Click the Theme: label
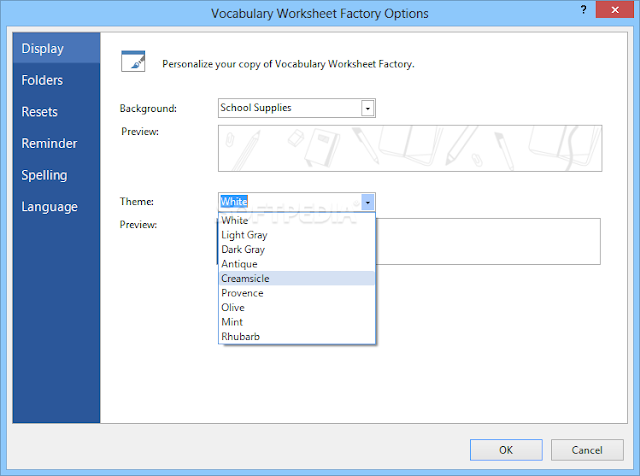 (137, 202)
